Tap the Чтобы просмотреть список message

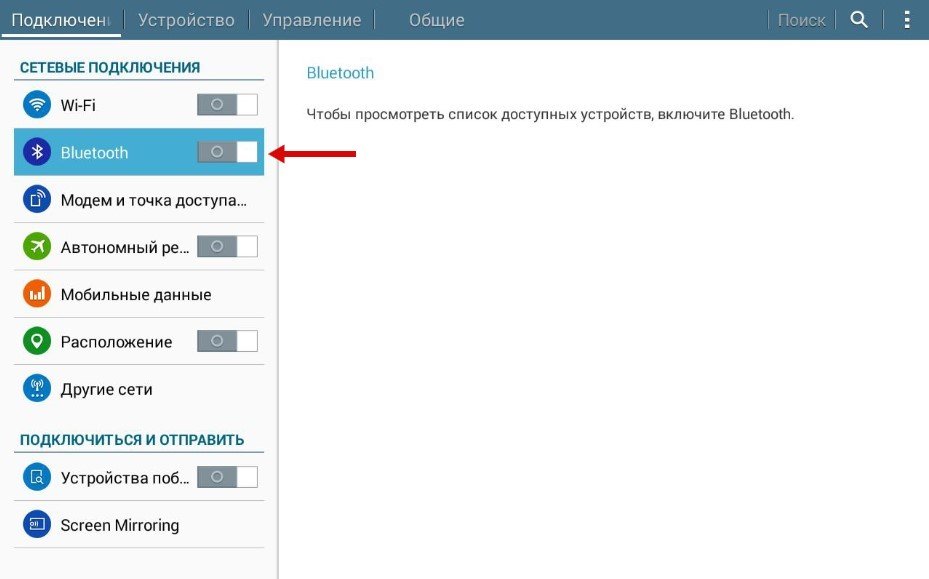pyautogui.click(x=550, y=114)
